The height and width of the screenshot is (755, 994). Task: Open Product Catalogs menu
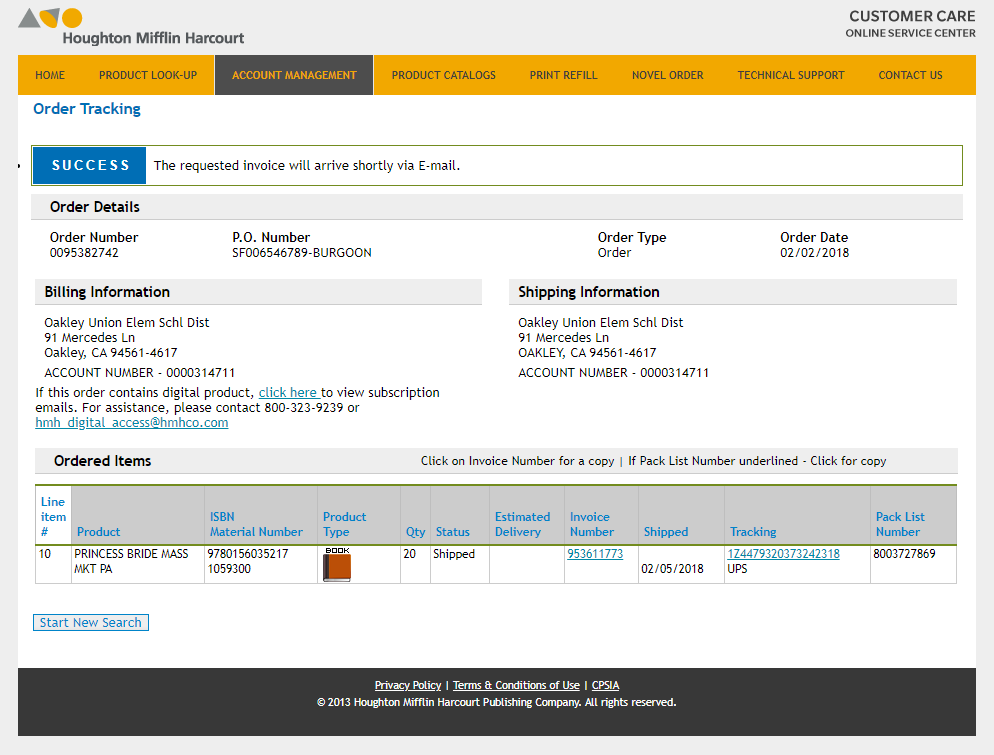[x=443, y=75]
